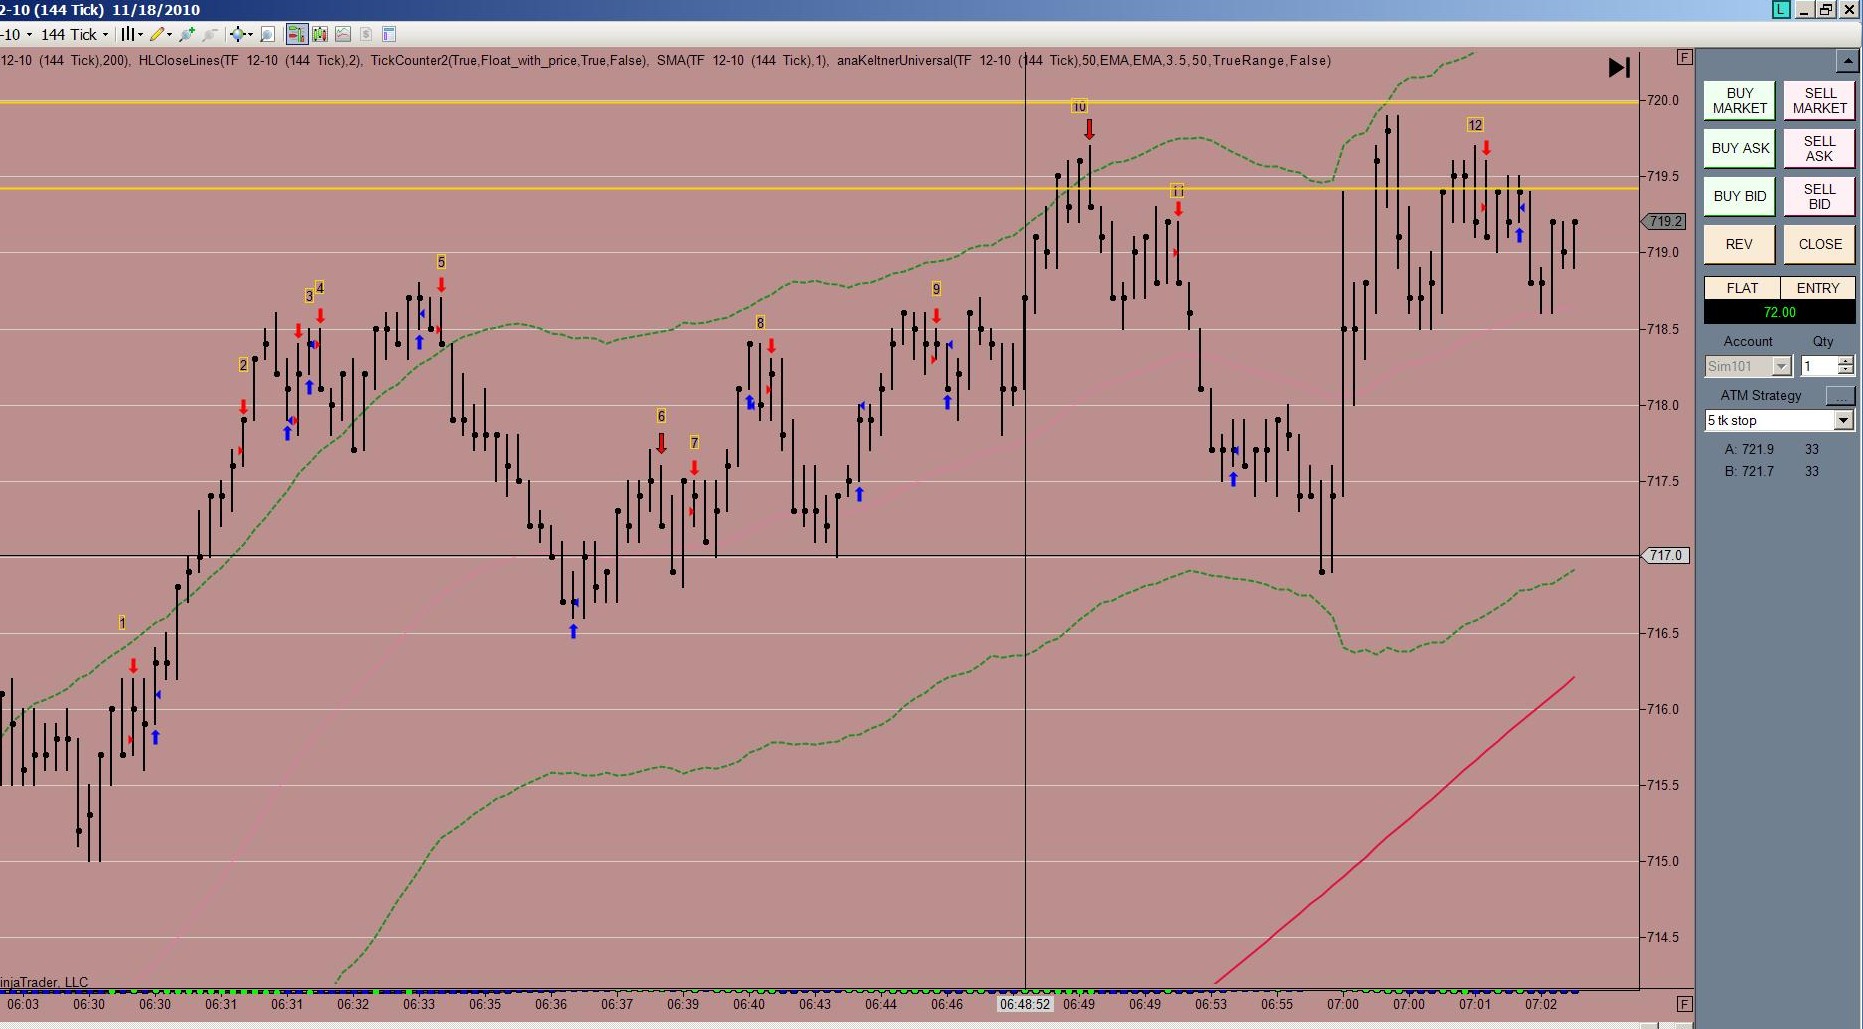1863x1029 pixels.
Task: Select the crosshair cursor tool
Action: (x=237, y=34)
